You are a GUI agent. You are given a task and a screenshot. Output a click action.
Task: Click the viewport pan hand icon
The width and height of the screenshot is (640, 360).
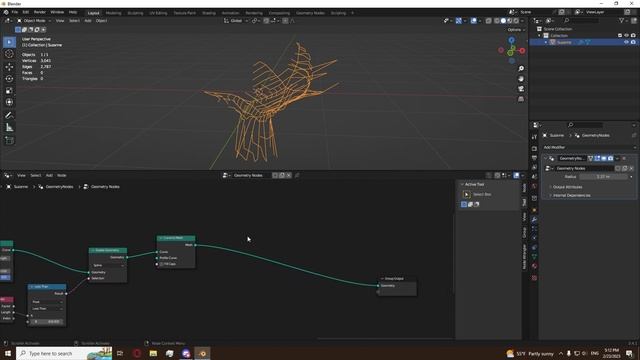pos(521,79)
